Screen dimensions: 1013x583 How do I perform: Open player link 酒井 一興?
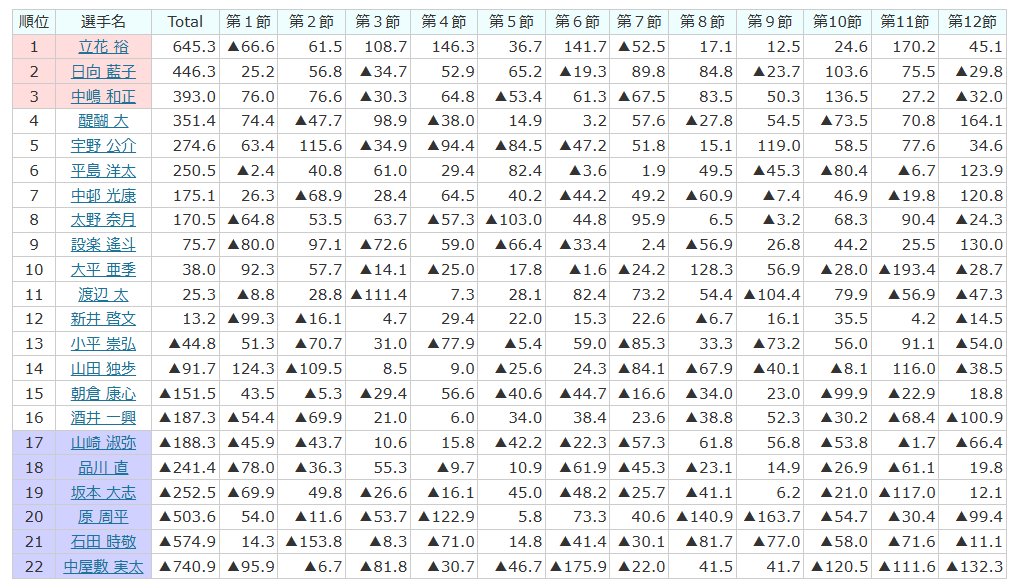(103, 418)
